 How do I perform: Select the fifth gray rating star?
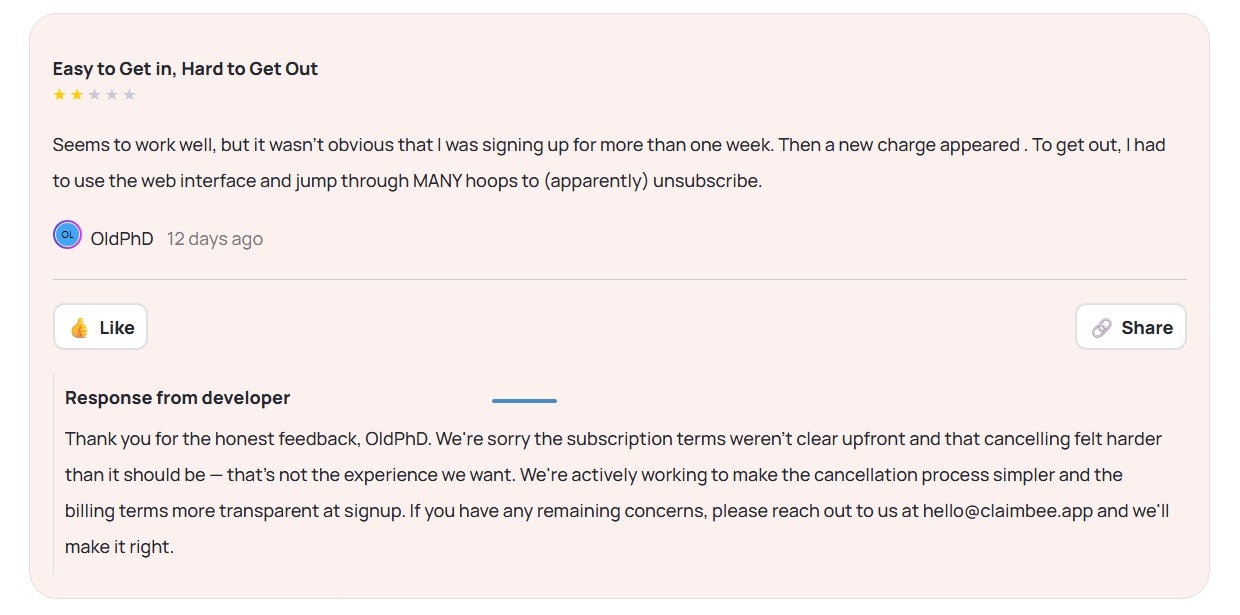coord(129,95)
